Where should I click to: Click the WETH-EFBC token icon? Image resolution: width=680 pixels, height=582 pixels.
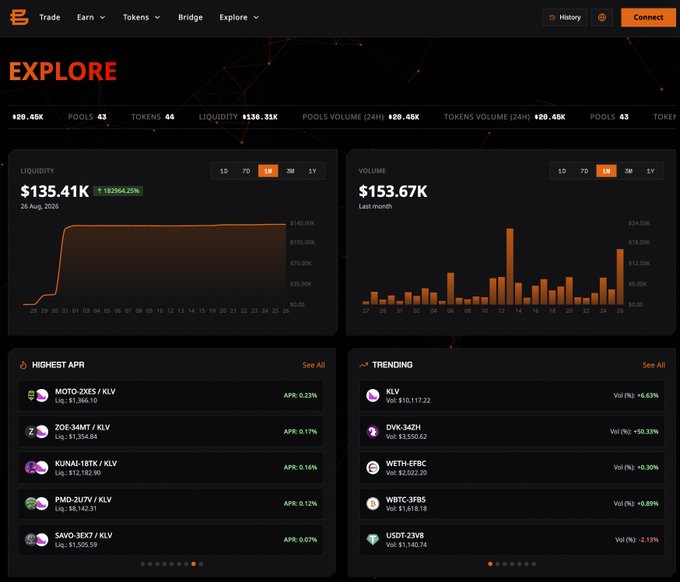coord(373,468)
